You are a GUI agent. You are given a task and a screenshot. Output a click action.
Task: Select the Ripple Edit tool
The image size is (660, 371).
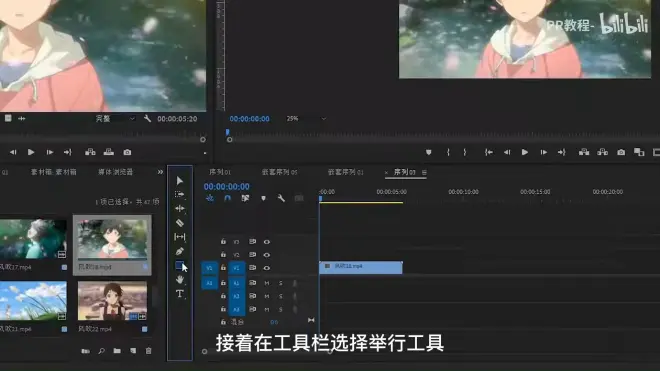180,208
